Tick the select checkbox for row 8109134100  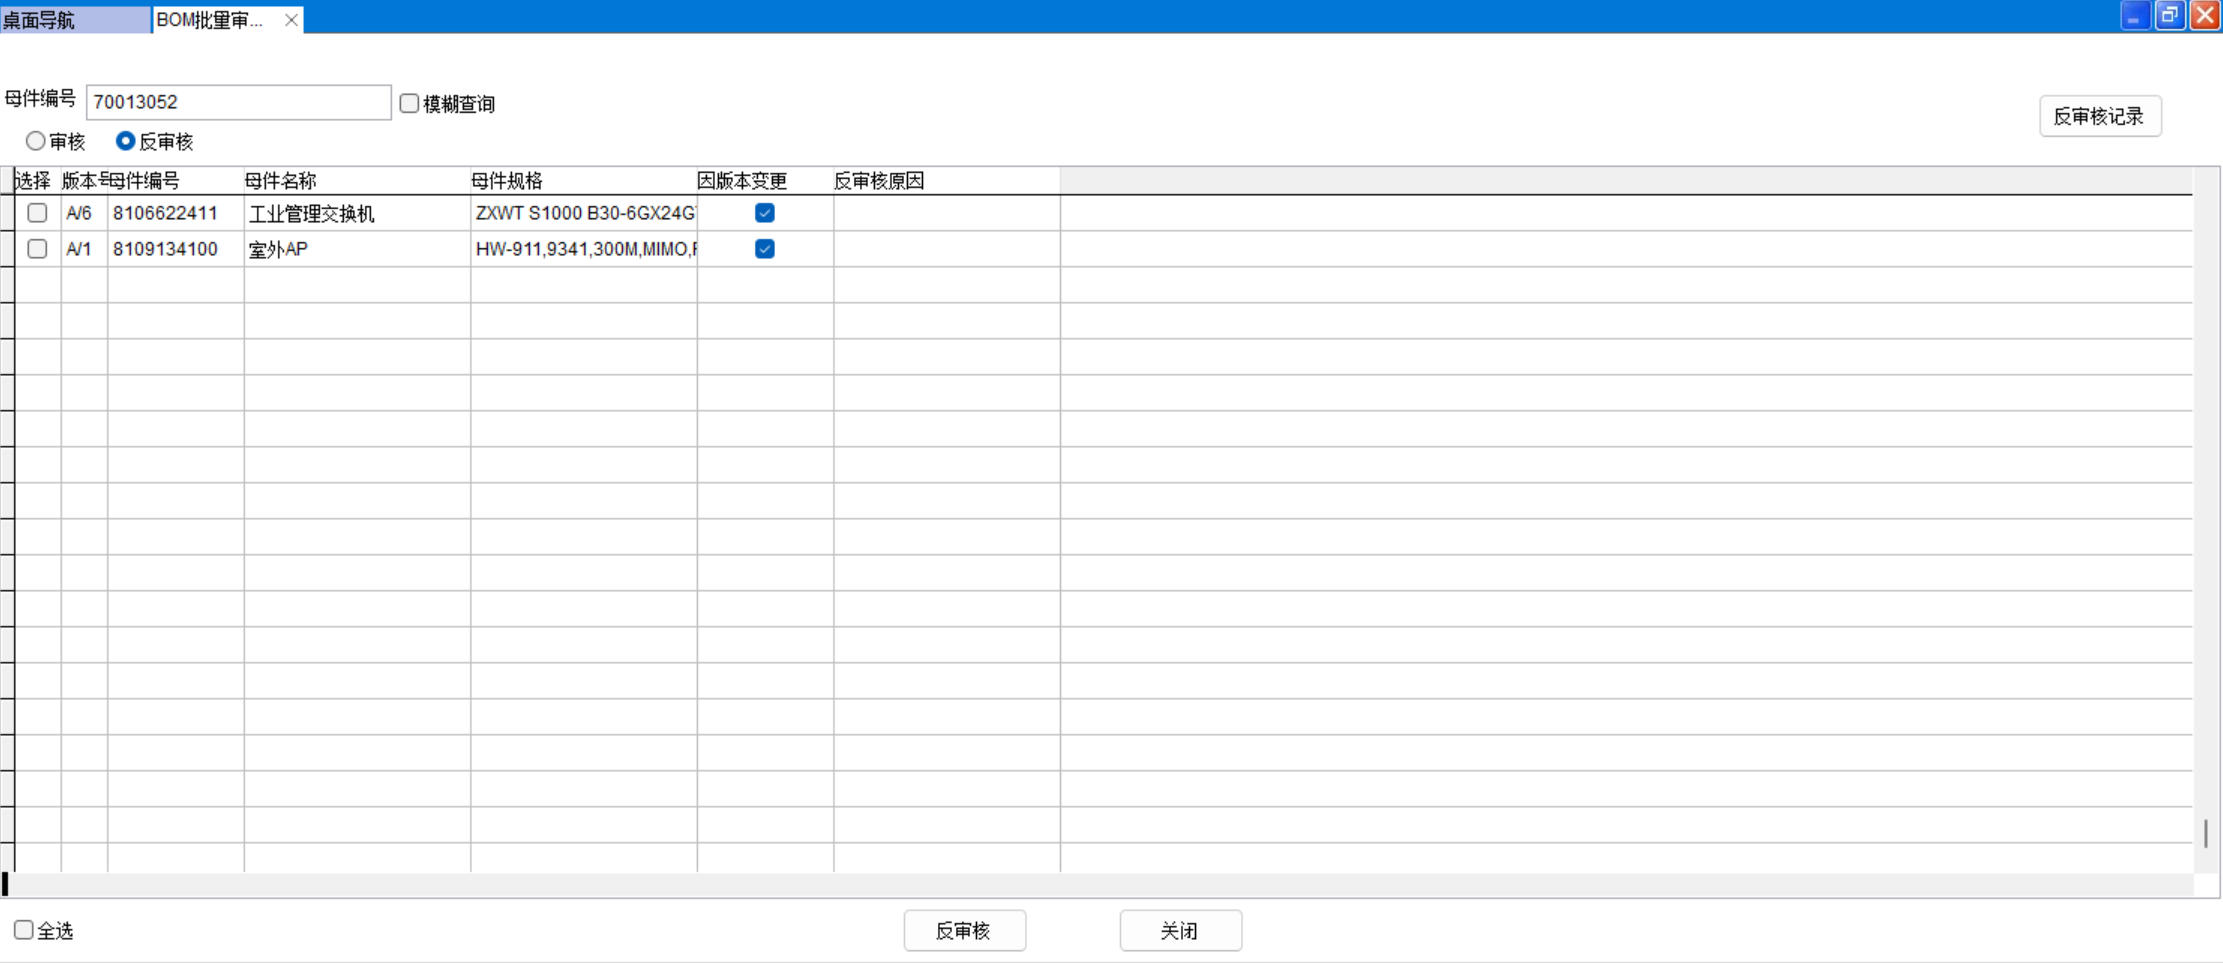coord(37,249)
